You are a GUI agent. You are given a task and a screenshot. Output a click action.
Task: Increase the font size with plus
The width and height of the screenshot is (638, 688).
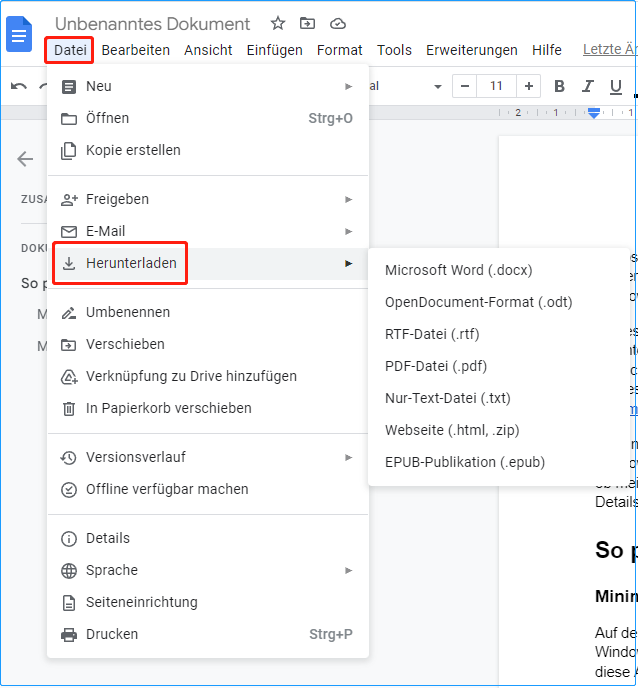[529, 86]
